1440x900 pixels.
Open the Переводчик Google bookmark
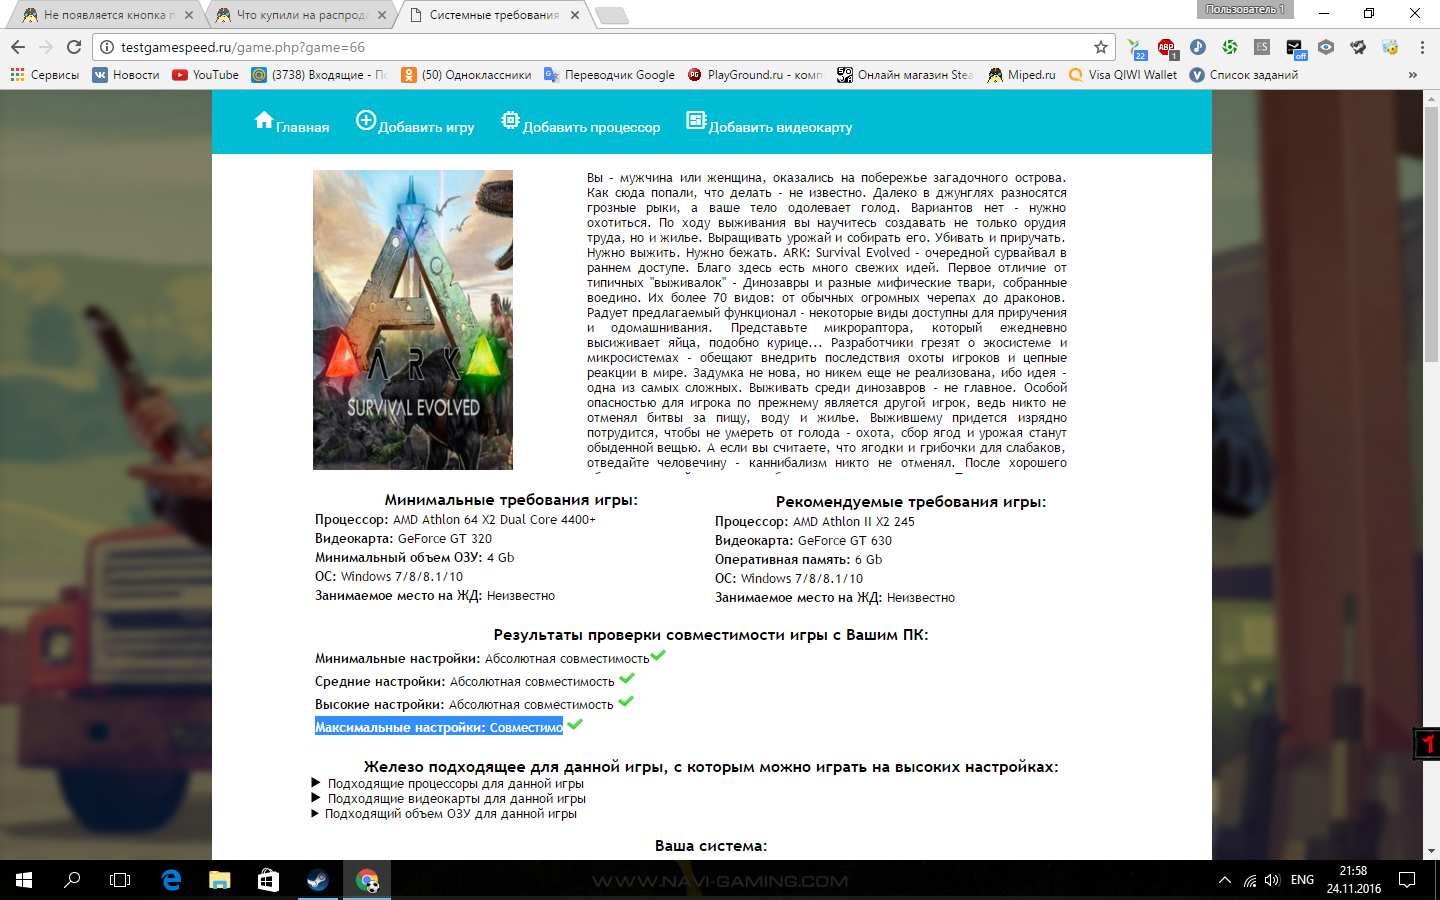coord(609,75)
